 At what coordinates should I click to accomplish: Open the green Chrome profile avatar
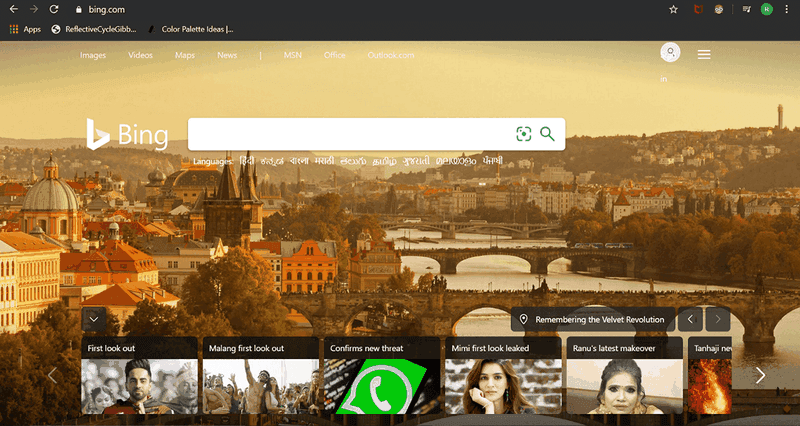(x=766, y=9)
